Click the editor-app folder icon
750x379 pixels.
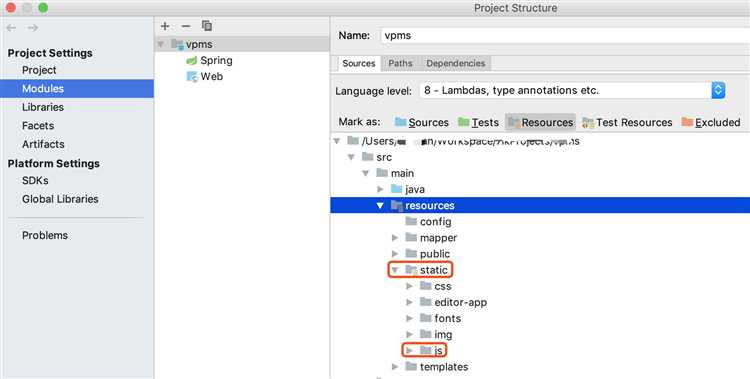pos(426,302)
